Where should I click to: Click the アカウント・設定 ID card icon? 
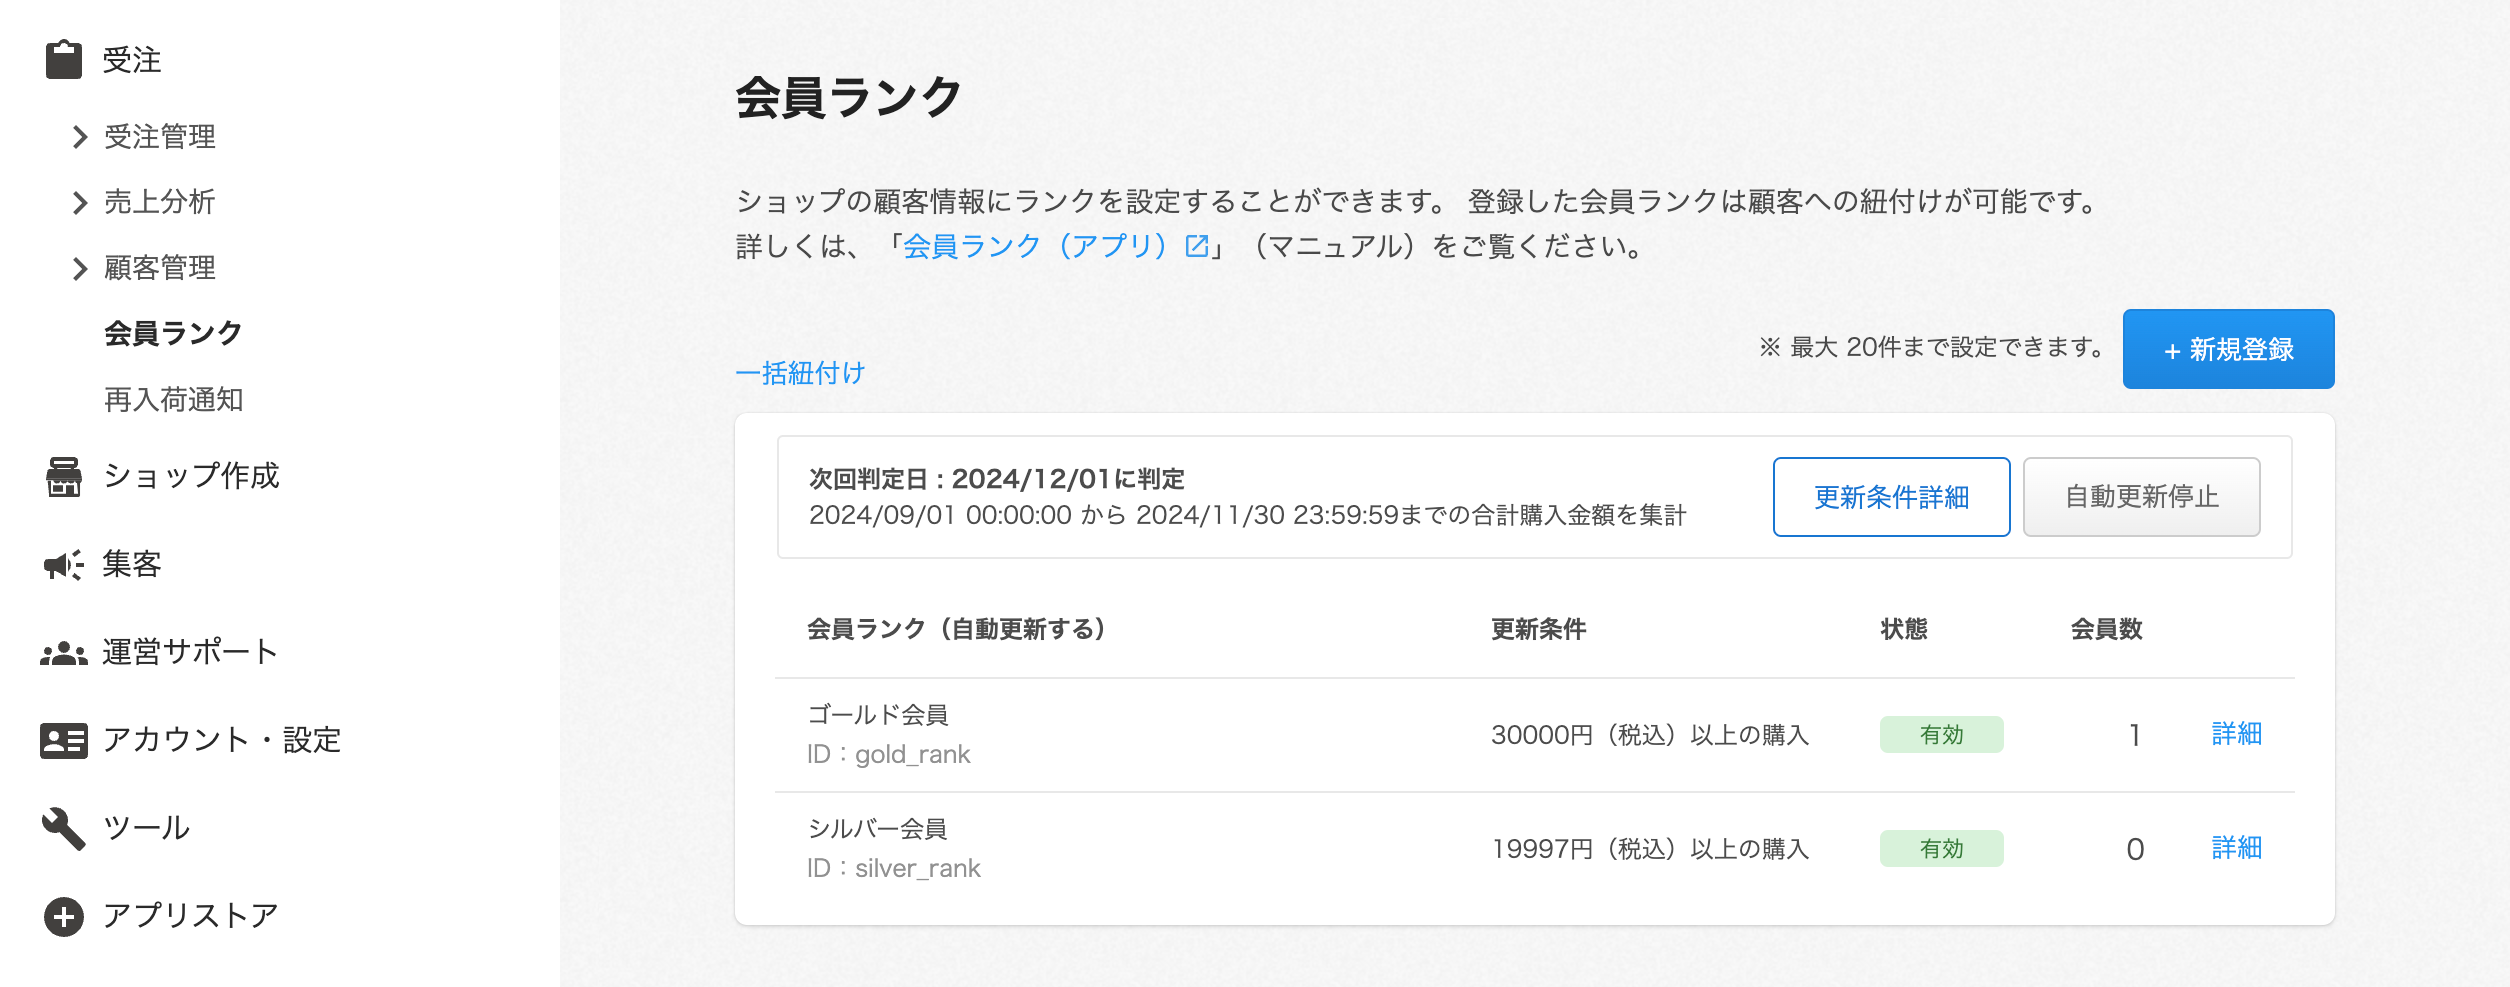[64, 741]
